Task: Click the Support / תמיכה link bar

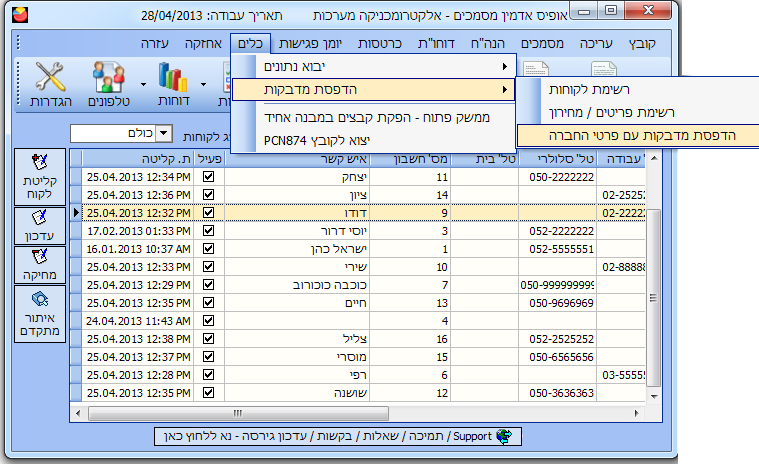Action: (338, 436)
